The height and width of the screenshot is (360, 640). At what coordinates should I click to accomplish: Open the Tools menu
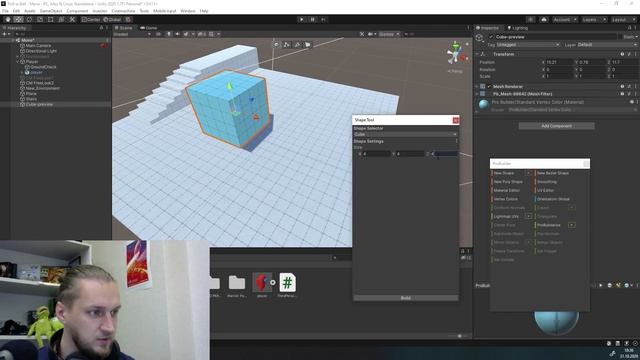144,11
